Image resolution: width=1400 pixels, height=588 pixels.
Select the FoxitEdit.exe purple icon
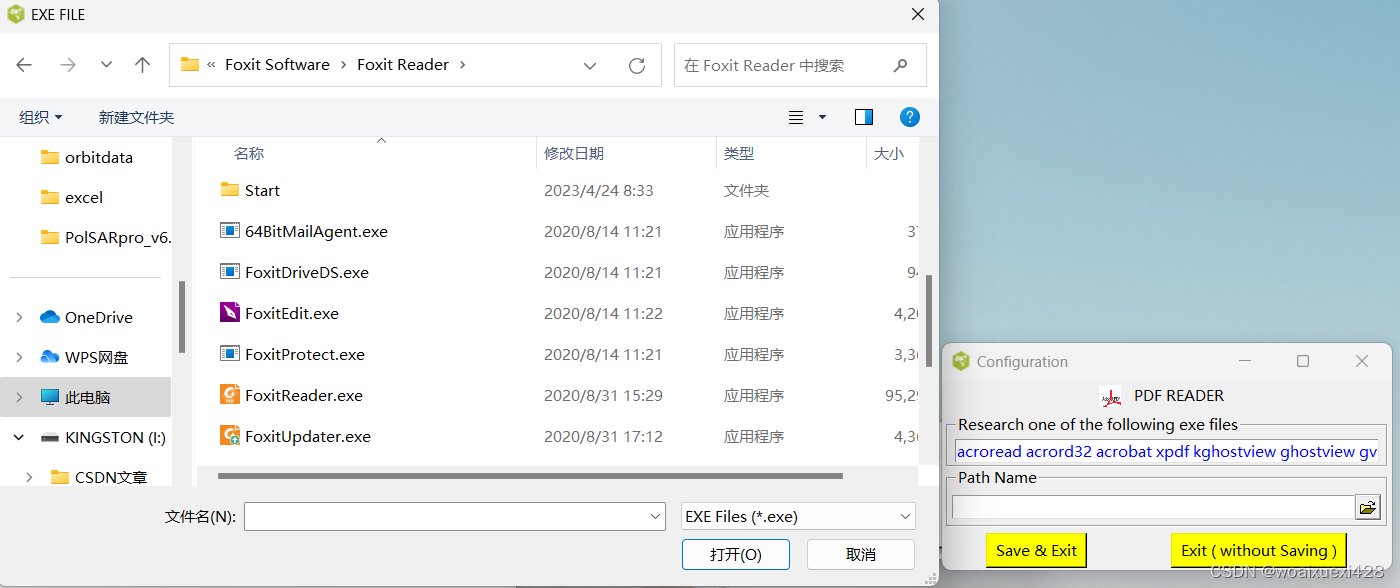pyautogui.click(x=230, y=312)
